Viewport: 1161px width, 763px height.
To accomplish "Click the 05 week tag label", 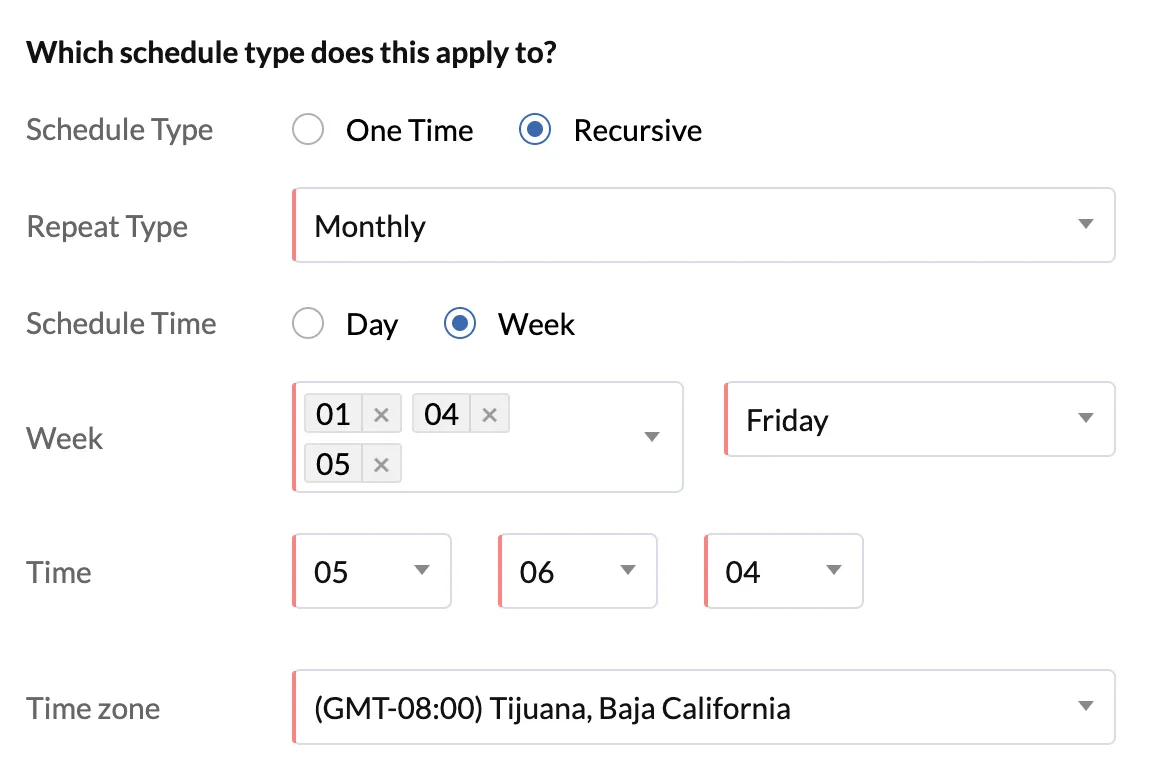I will coord(333,464).
